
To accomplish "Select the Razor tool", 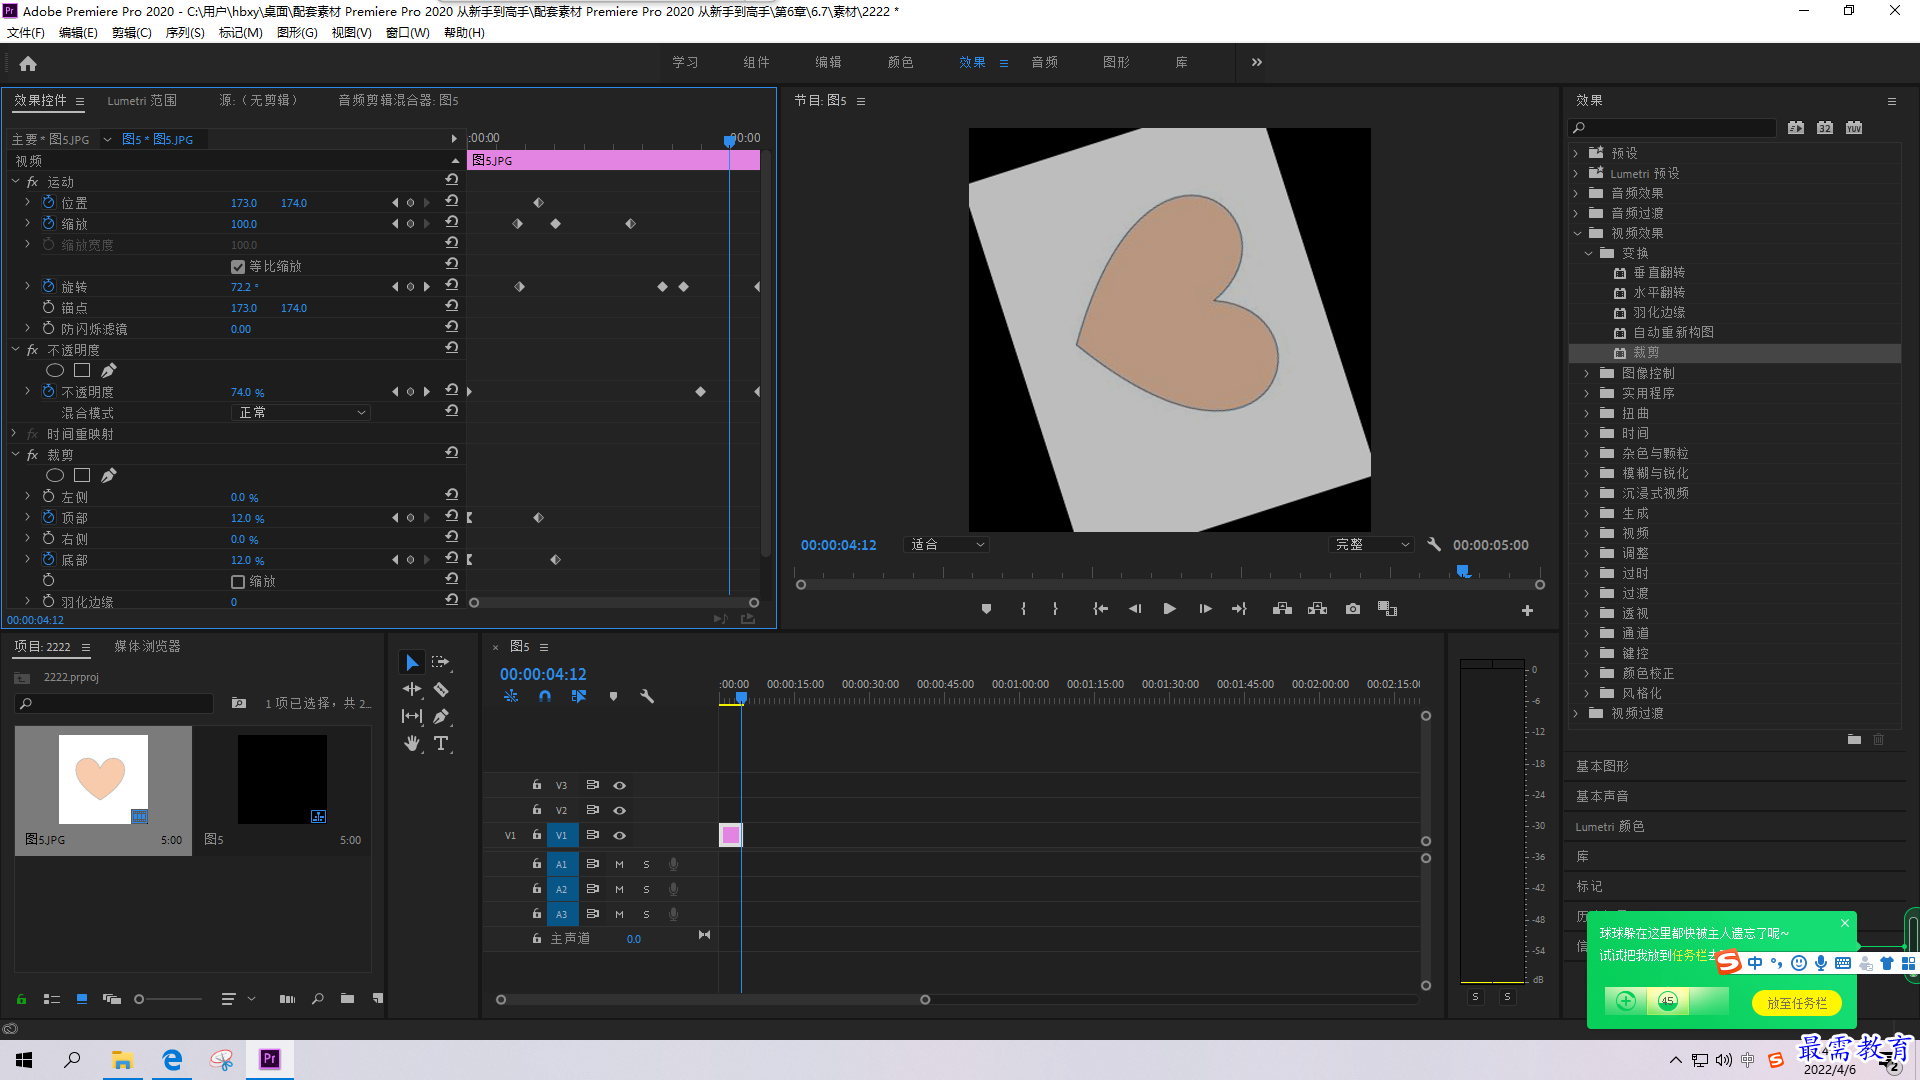I will 440,690.
